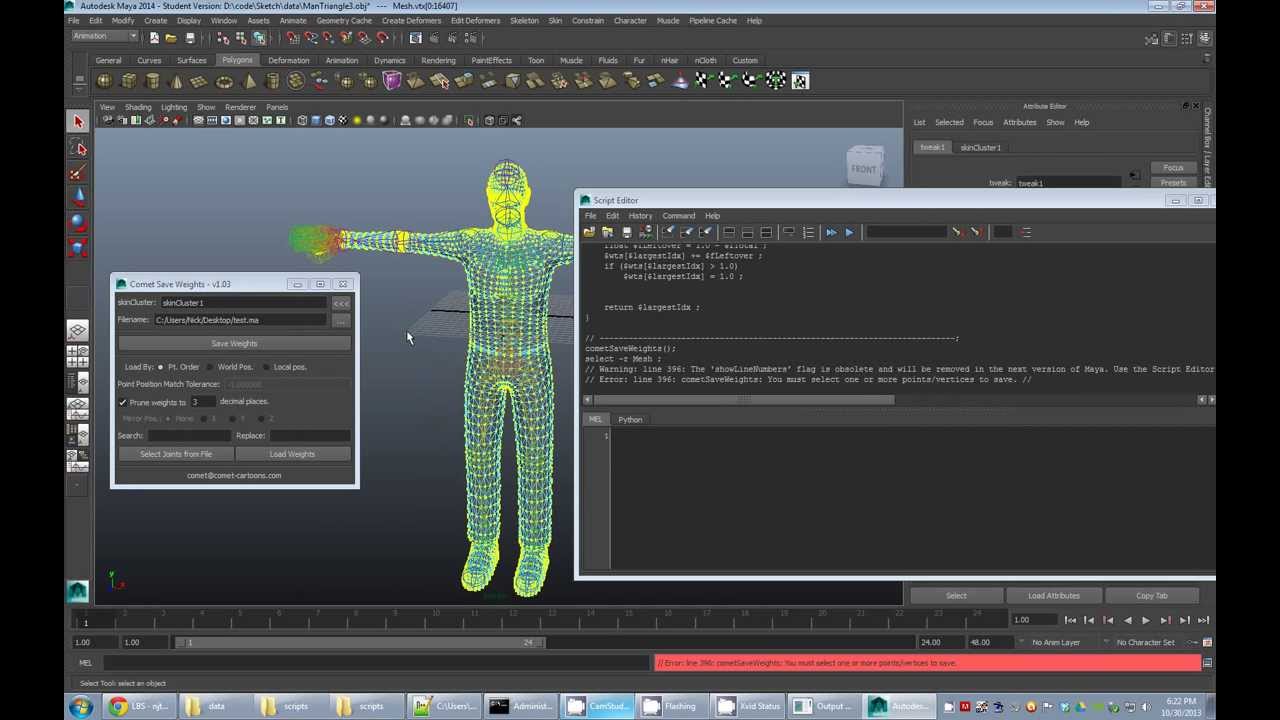Click the go to start of playback range button
Image resolution: width=1280 pixels, height=720 pixels.
click(x=1070, y=621)
